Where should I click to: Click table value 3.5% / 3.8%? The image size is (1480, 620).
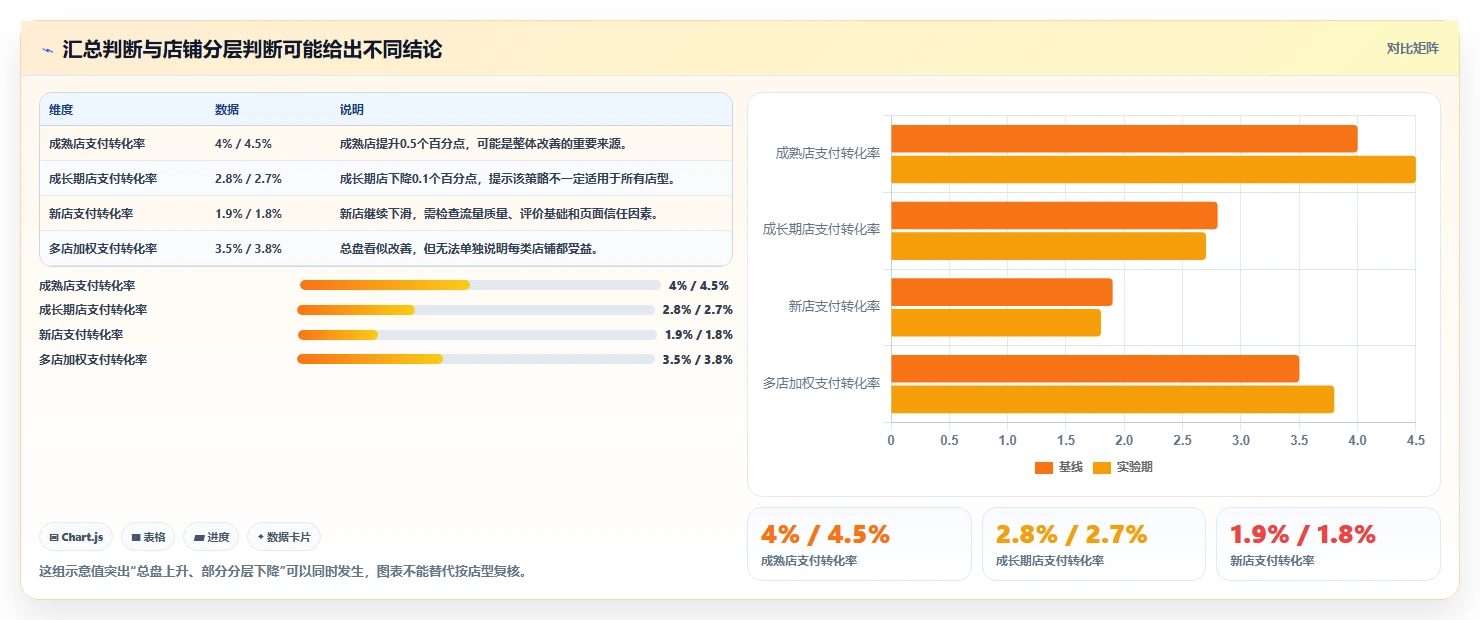248,249
